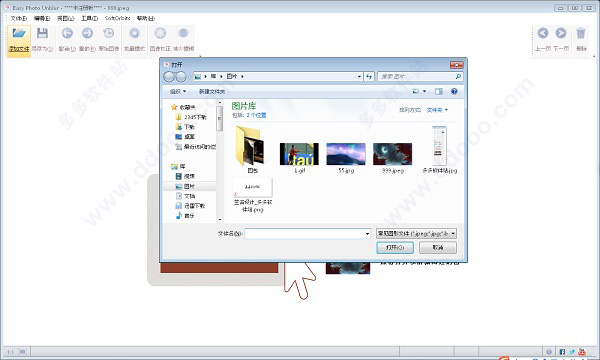Select Videos library in navigation pane

tap(185, 176)
